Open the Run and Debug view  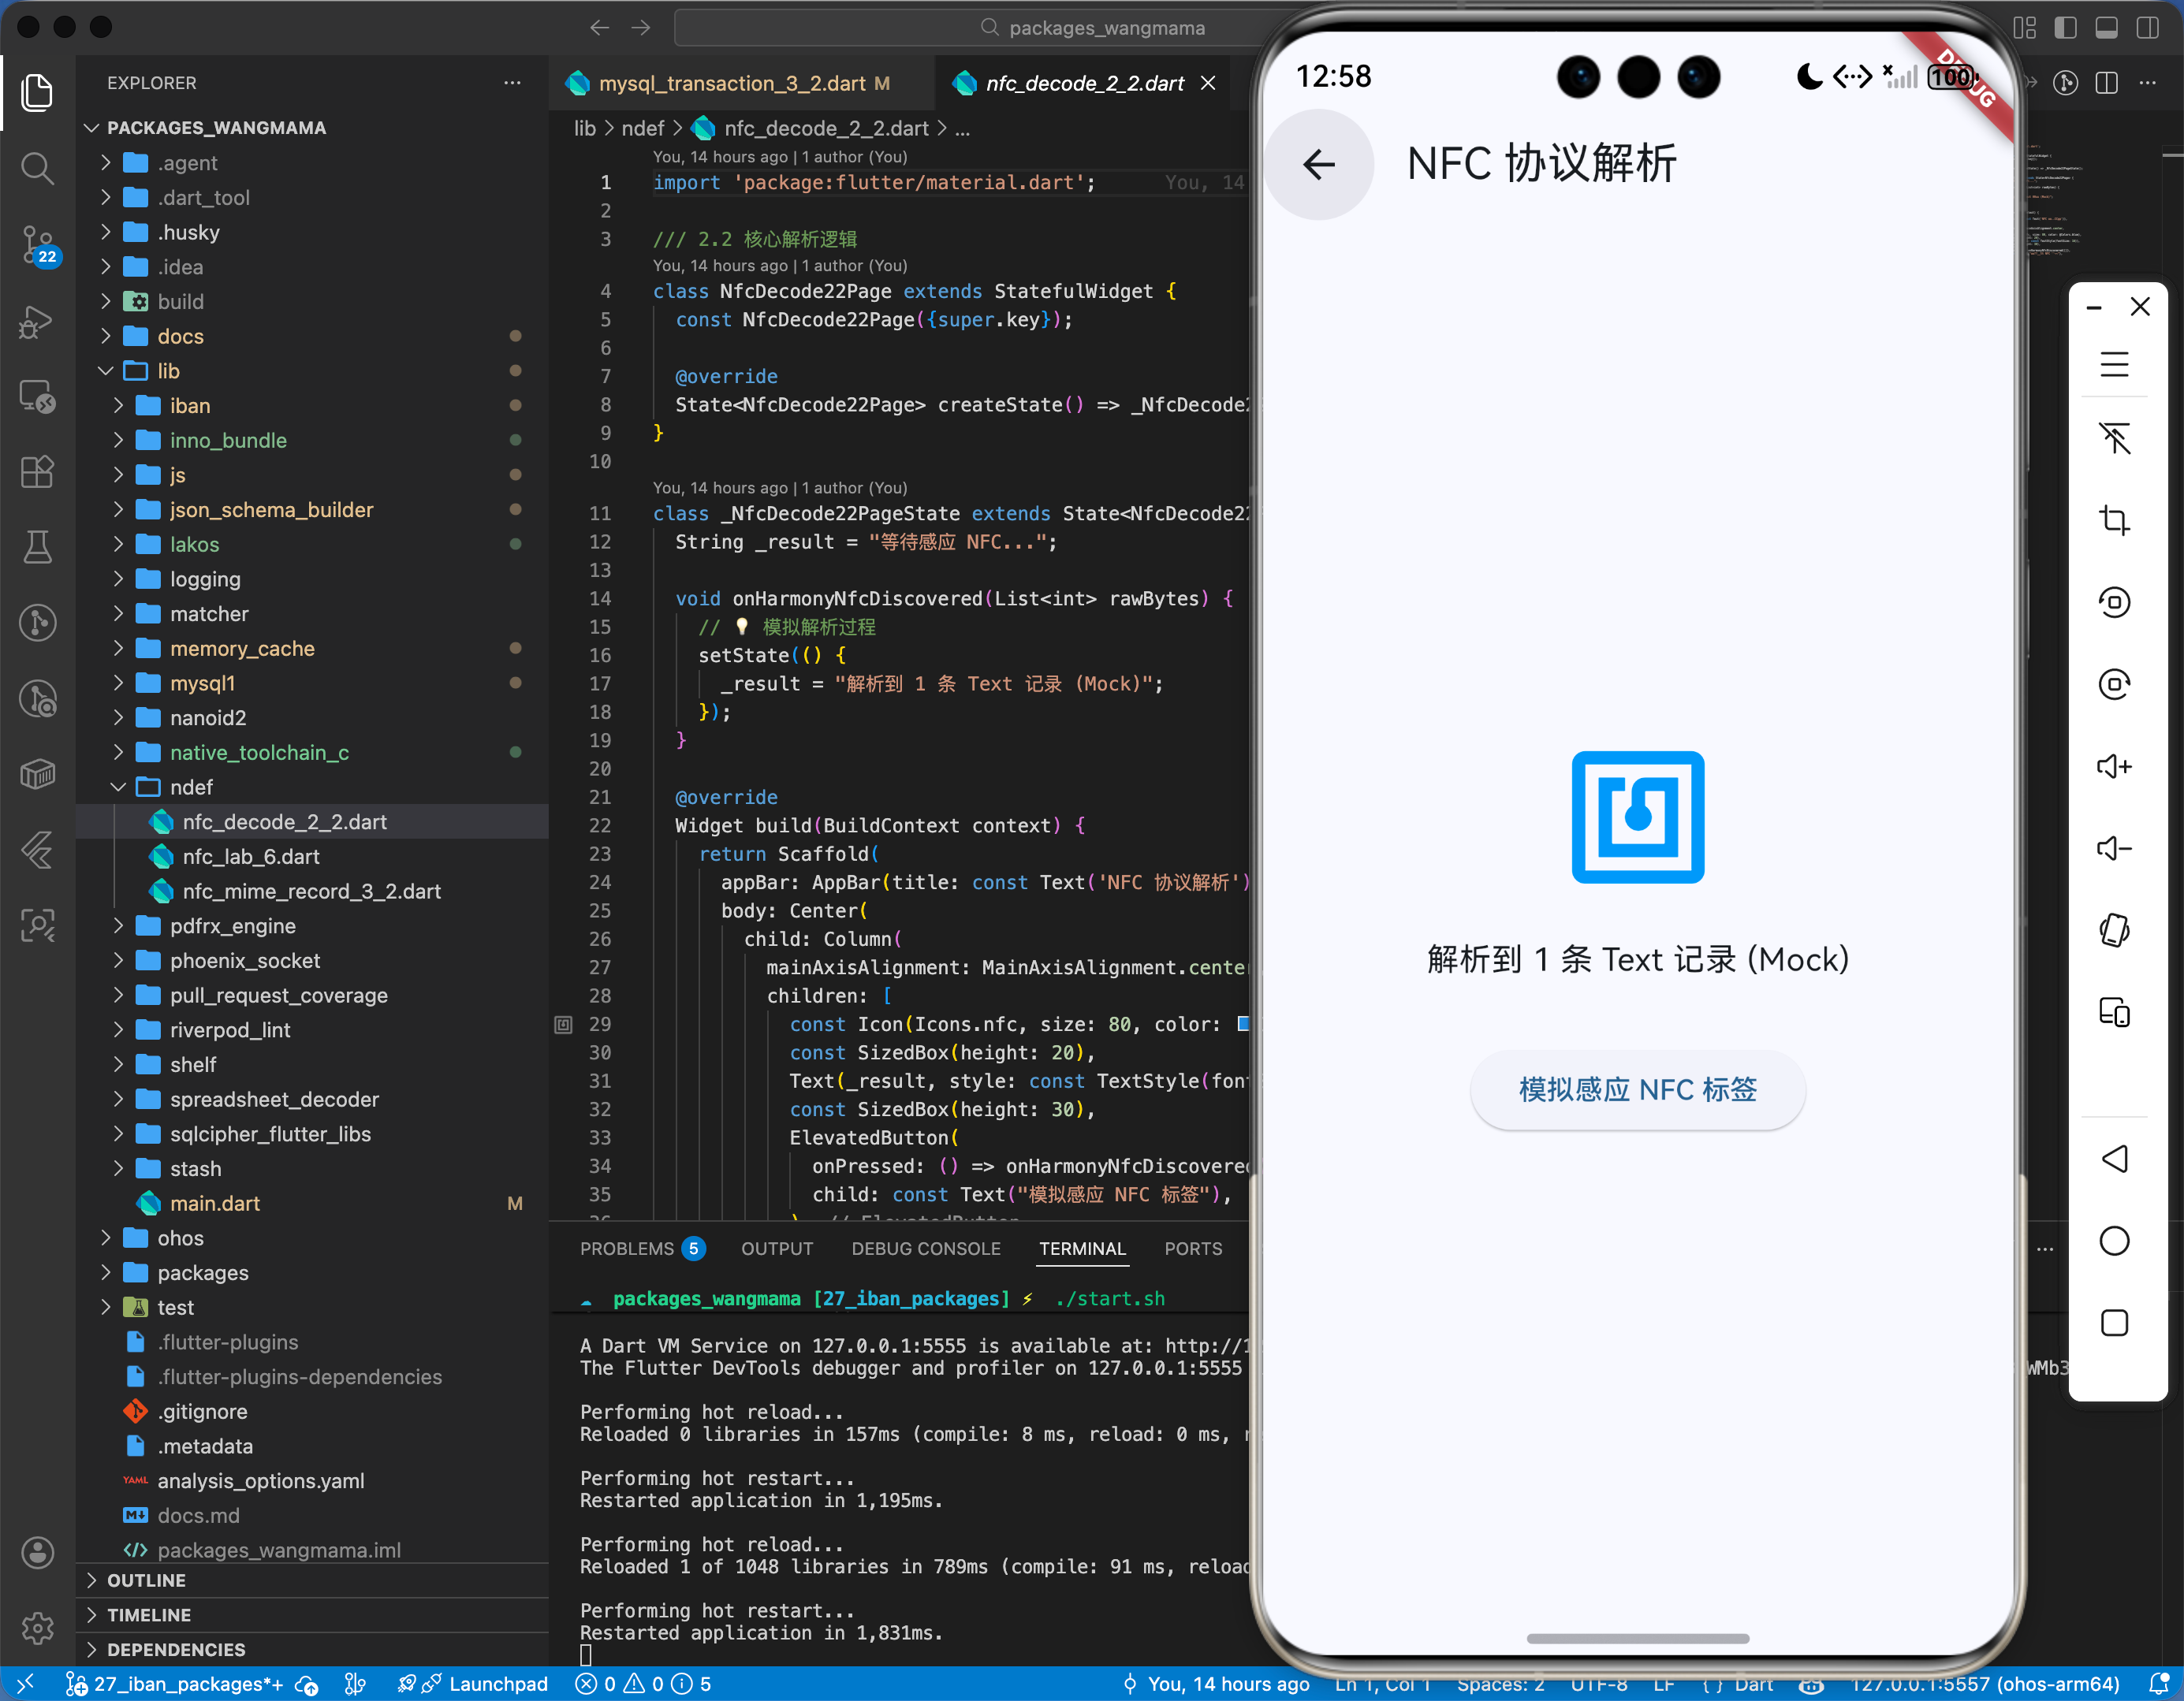click(x=37, y=322)
